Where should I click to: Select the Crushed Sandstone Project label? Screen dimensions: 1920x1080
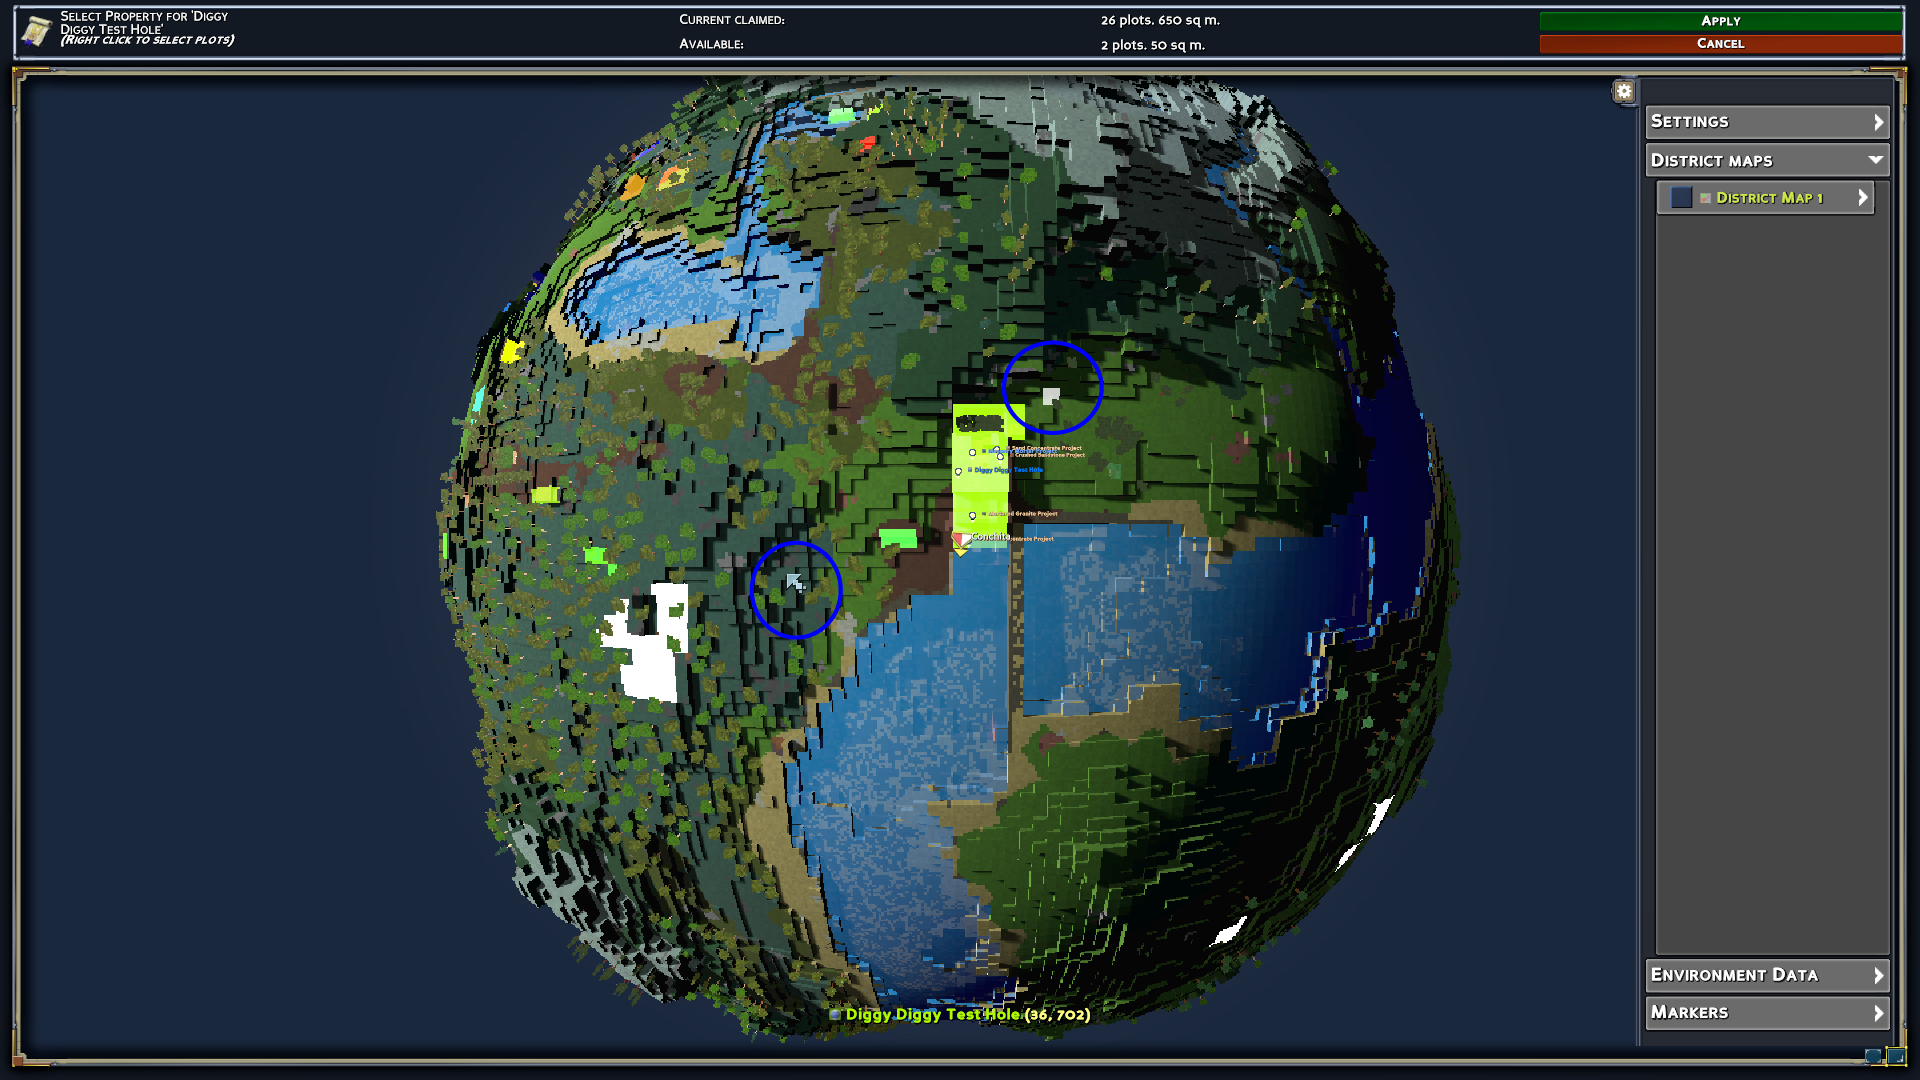coord(1050,455)
